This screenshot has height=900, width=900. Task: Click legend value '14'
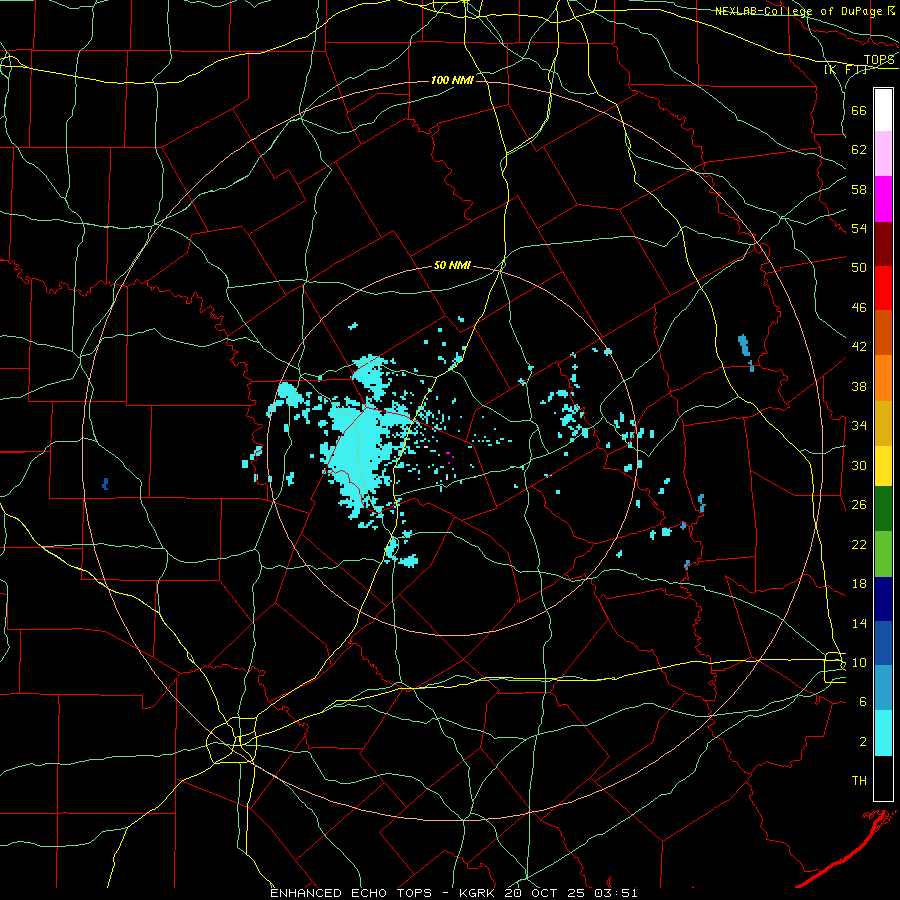(x=859, y=623)
